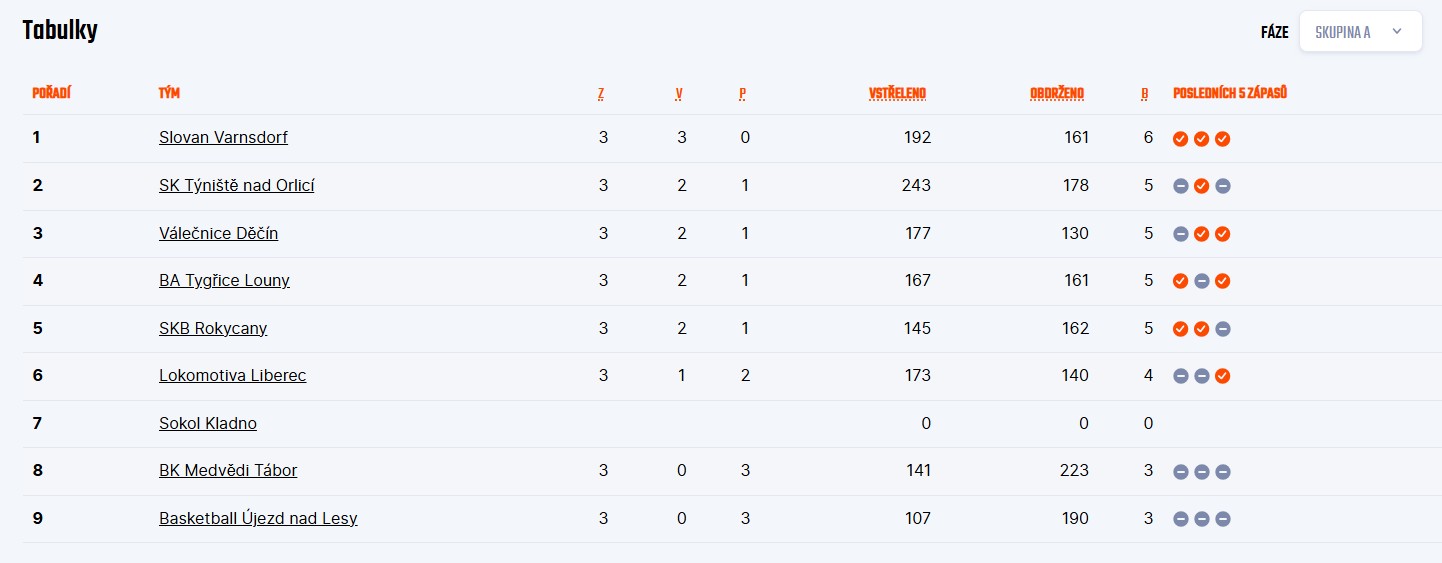
Task: Open the FÁZE Skupina A dropdown
Action: tap(1360, 32)
